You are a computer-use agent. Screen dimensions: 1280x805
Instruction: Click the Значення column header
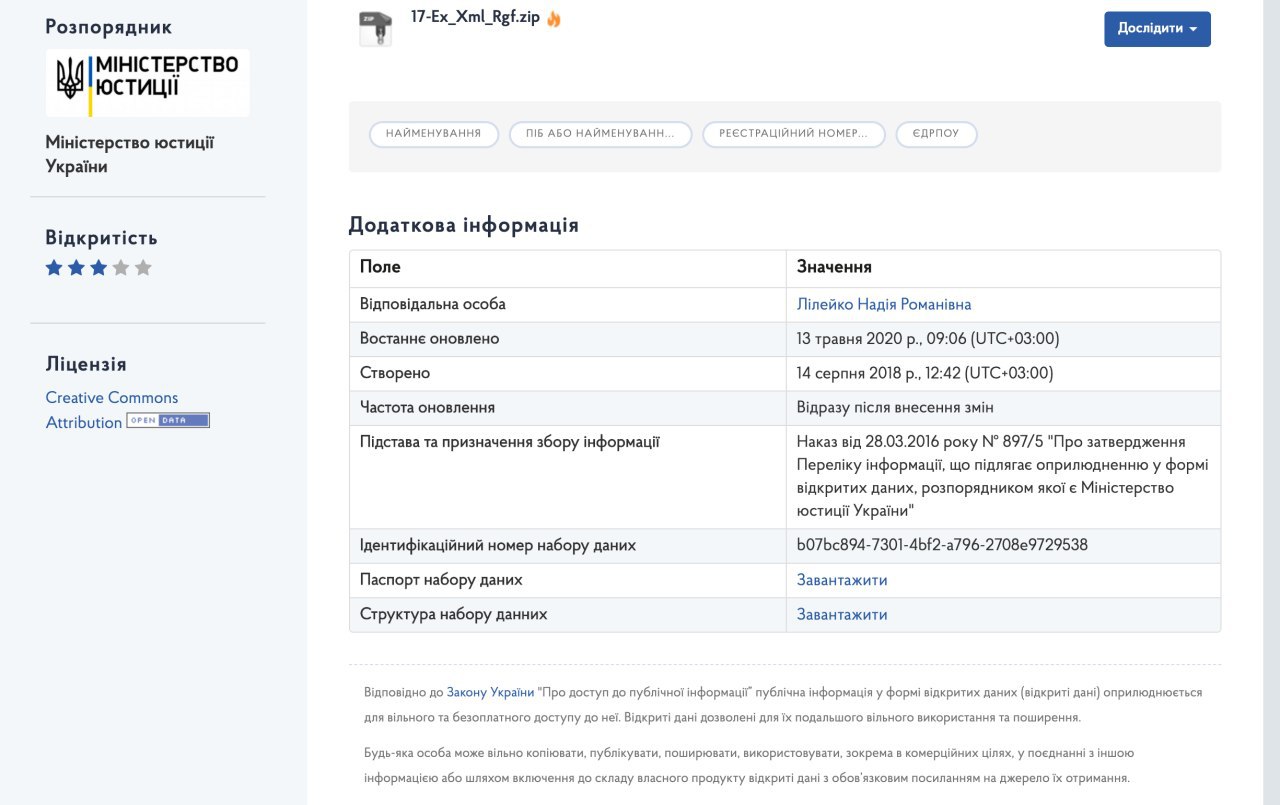pyautogui.click(x=834, y=267)
